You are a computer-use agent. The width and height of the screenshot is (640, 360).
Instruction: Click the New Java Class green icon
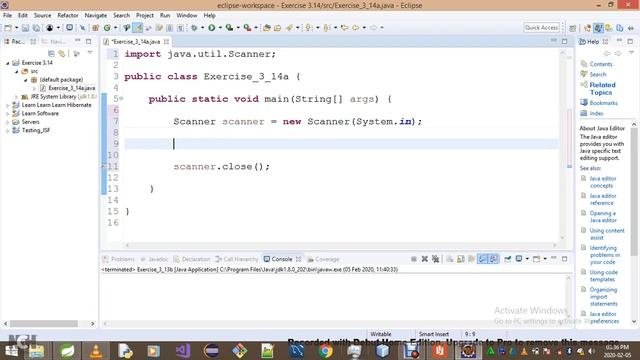coord(107,28)
